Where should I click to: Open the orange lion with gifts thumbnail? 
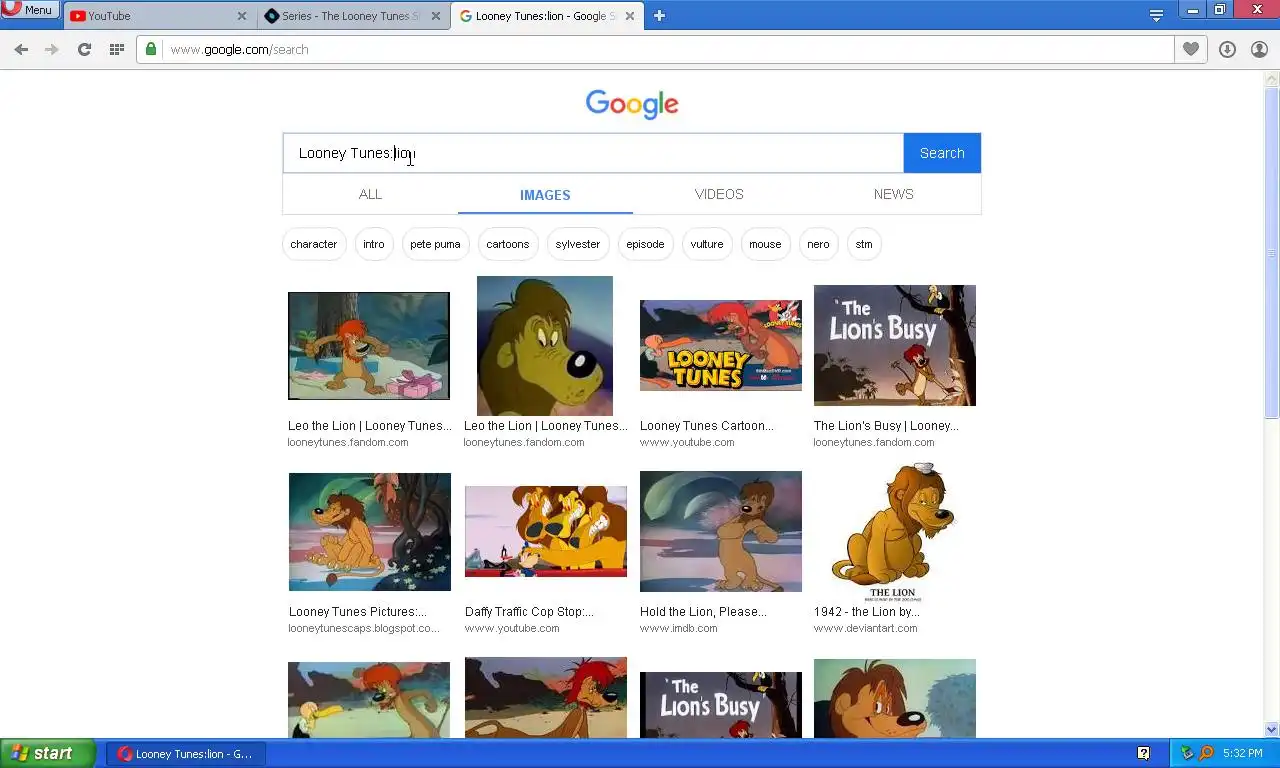(x=369, y=346)
